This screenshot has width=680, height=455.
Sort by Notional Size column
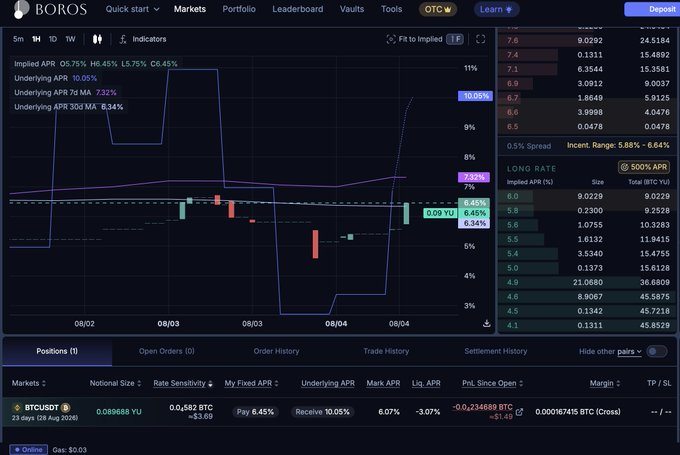[x=115, y=383]
